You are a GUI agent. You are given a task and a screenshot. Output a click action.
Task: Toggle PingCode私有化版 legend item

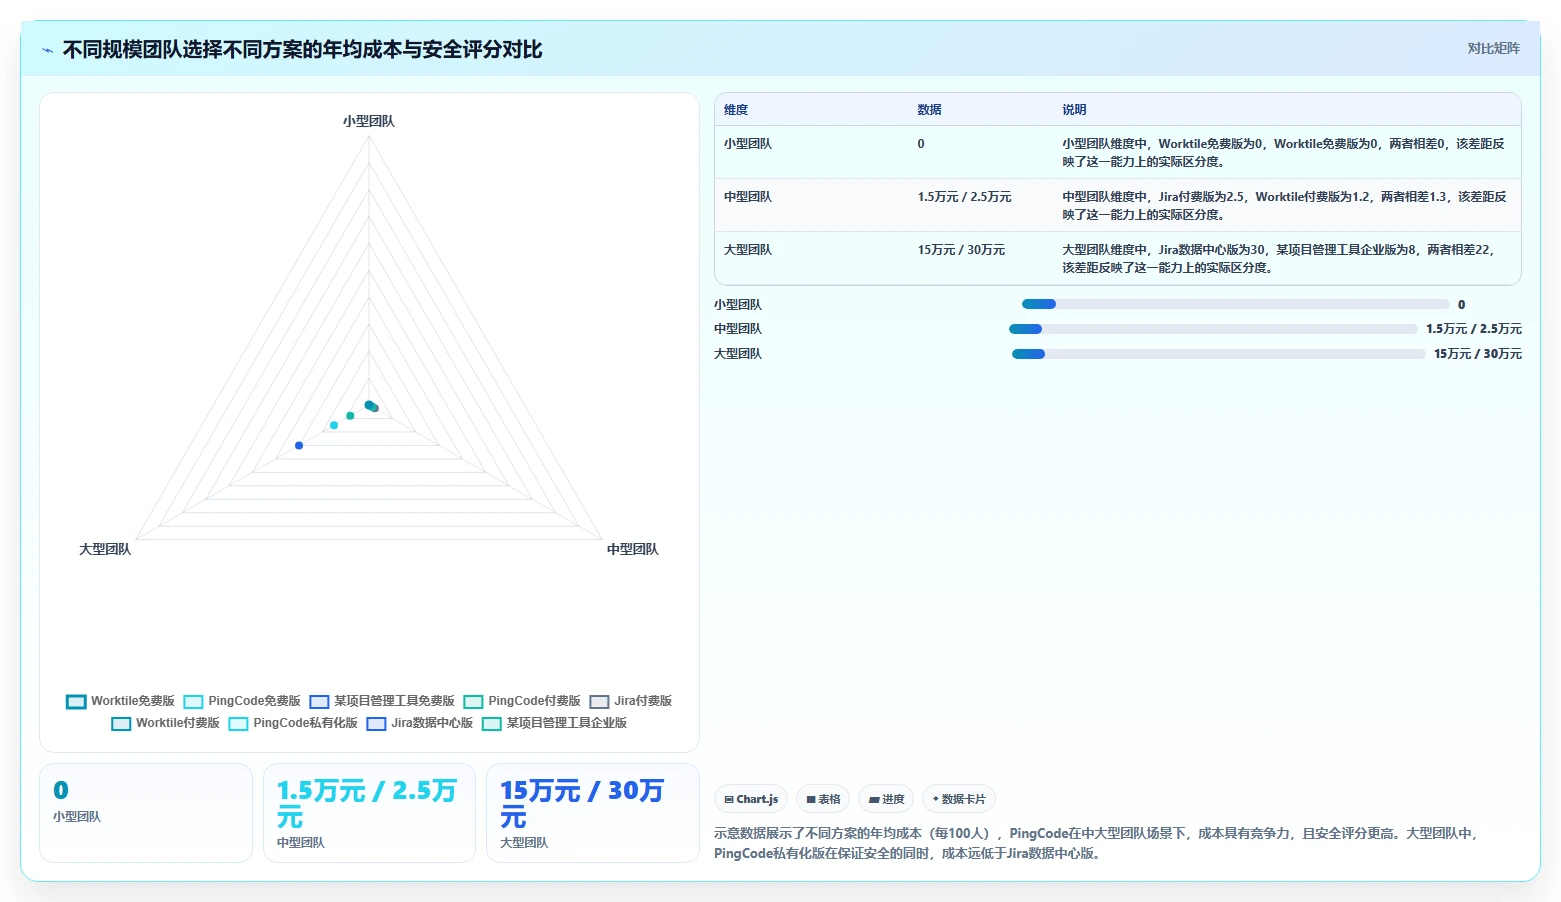coord(293,724)
